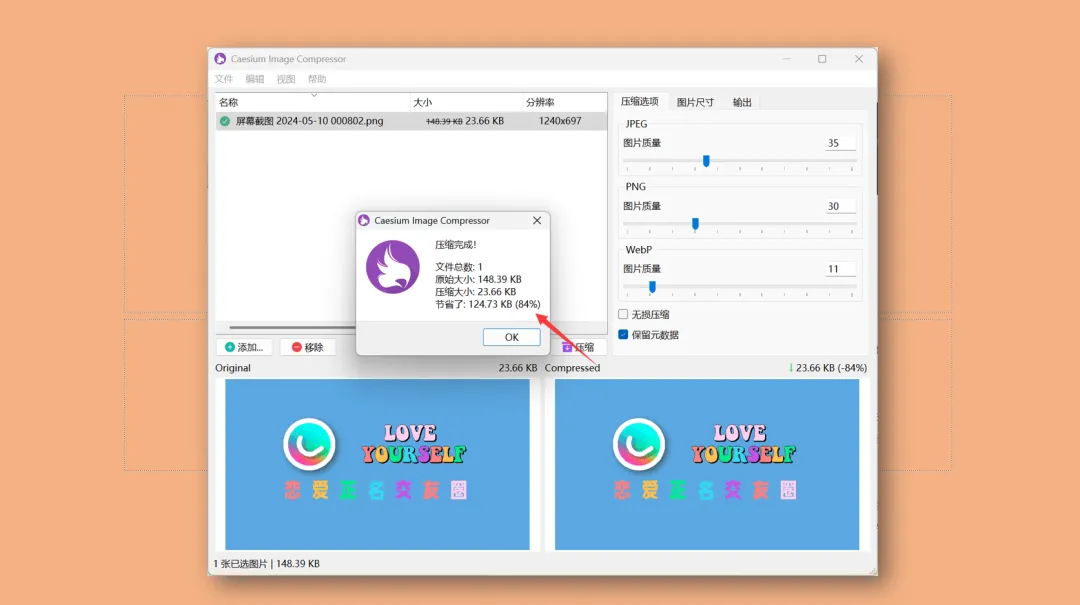Adjust the PNG quality slider handle

[695, 224]
